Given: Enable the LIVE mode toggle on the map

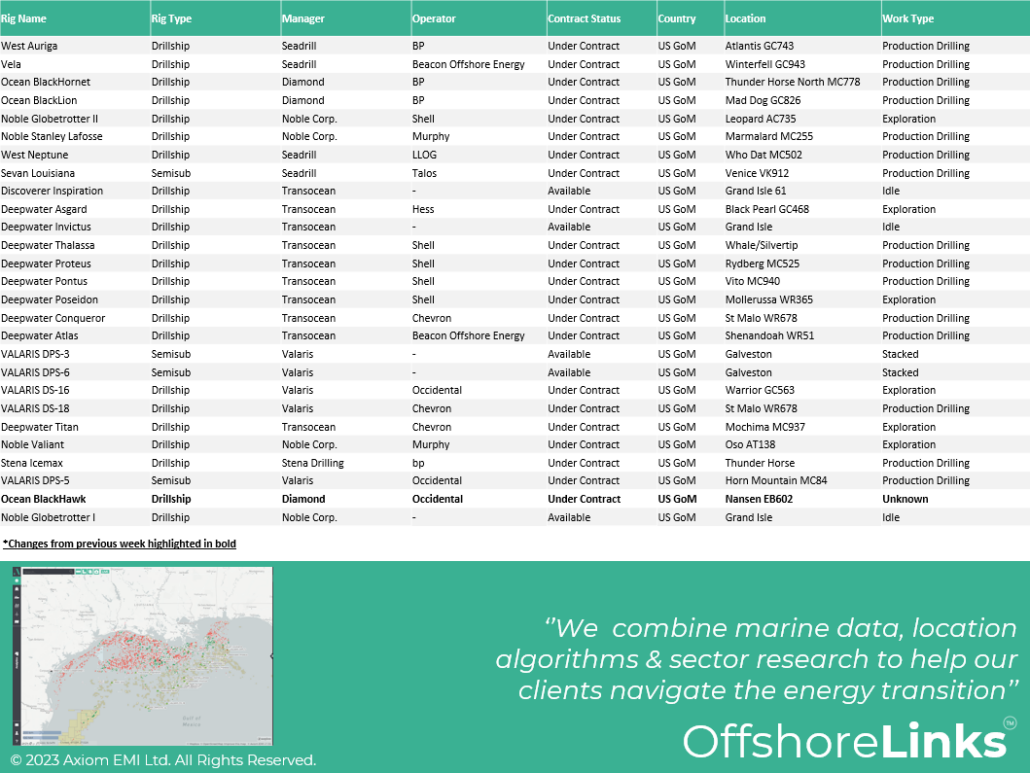Looking at the screenshot, I should [105, 571].
